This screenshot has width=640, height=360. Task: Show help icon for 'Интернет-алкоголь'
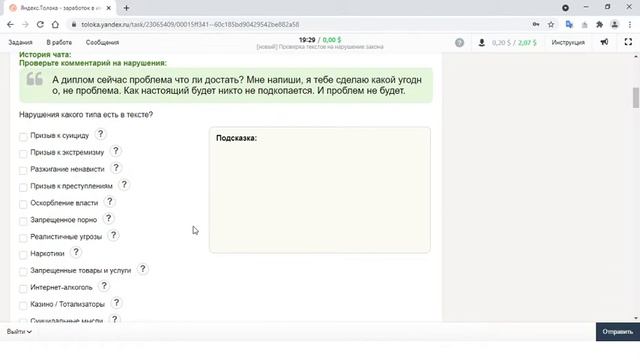point(104,286)
